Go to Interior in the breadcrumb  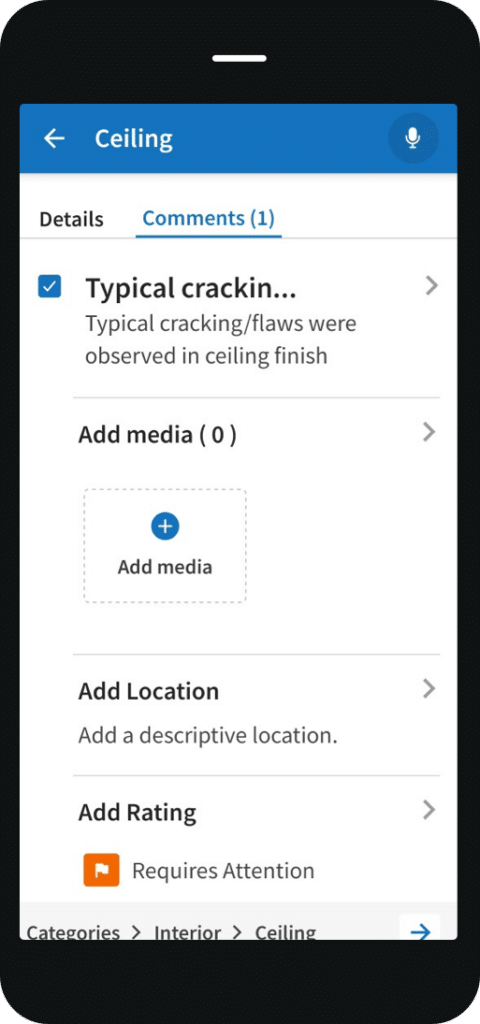tap(187, 932)
